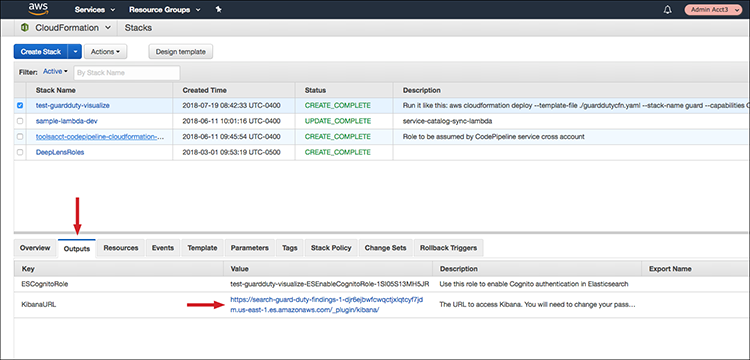Open the toolsacct-codepipeline-cloudformation stack link
The width and height of the screenshot is (750, 360).
tap(100, 137)
